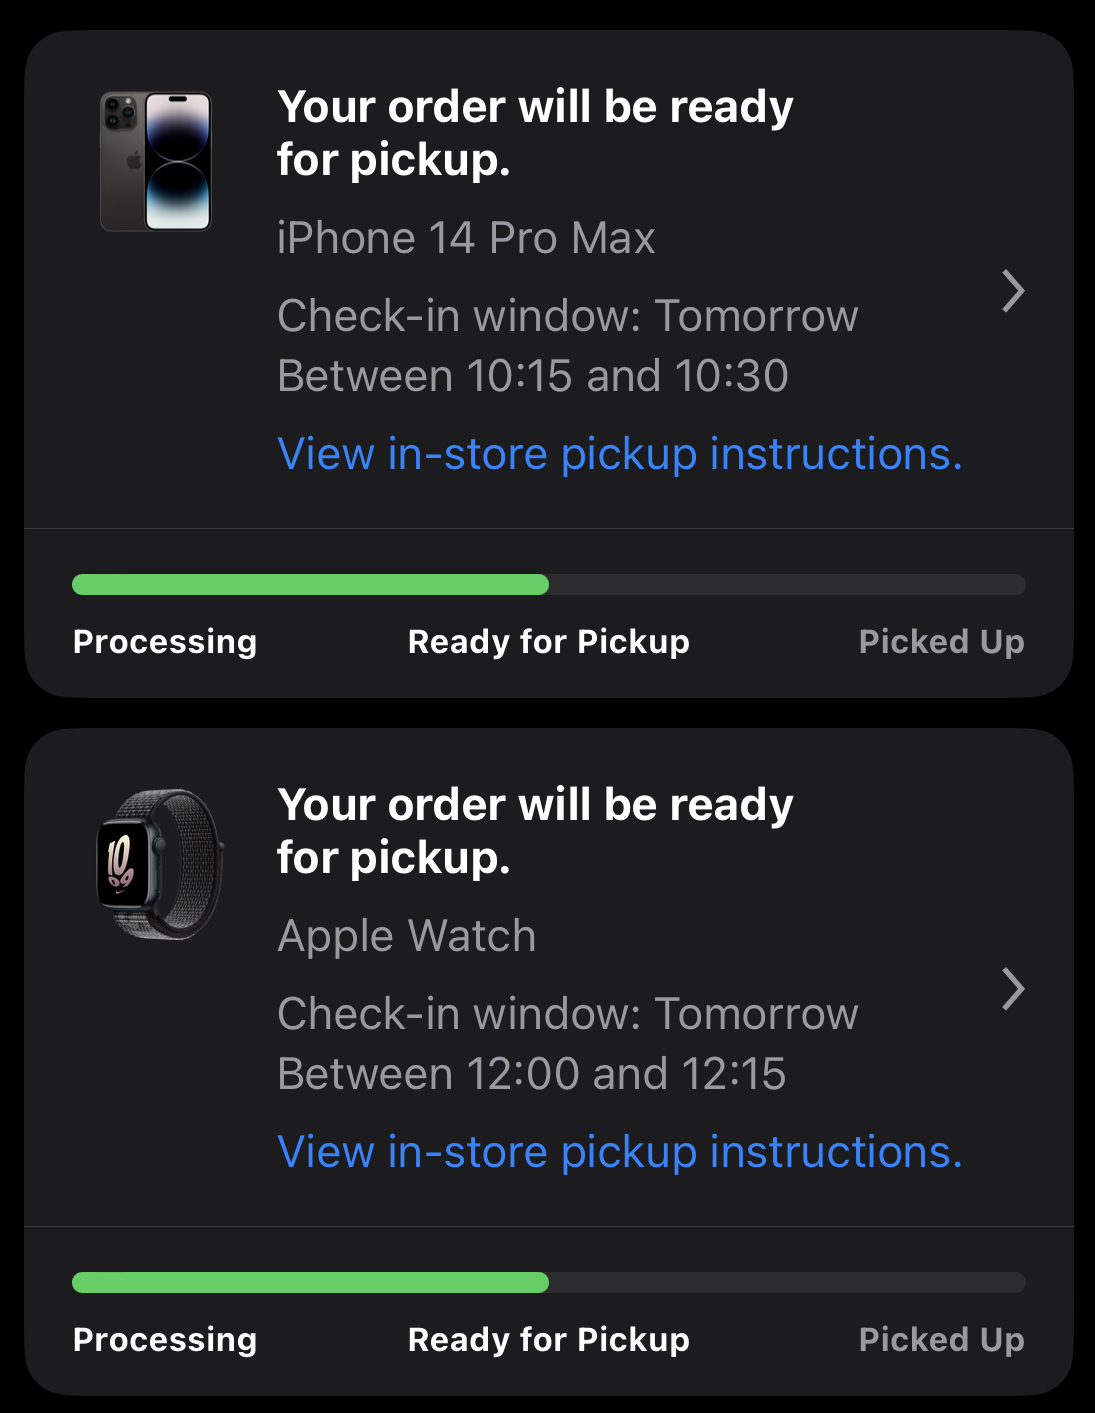Tap the Apple Watch product image
1095x1413 pixels.
click(158, 864)
